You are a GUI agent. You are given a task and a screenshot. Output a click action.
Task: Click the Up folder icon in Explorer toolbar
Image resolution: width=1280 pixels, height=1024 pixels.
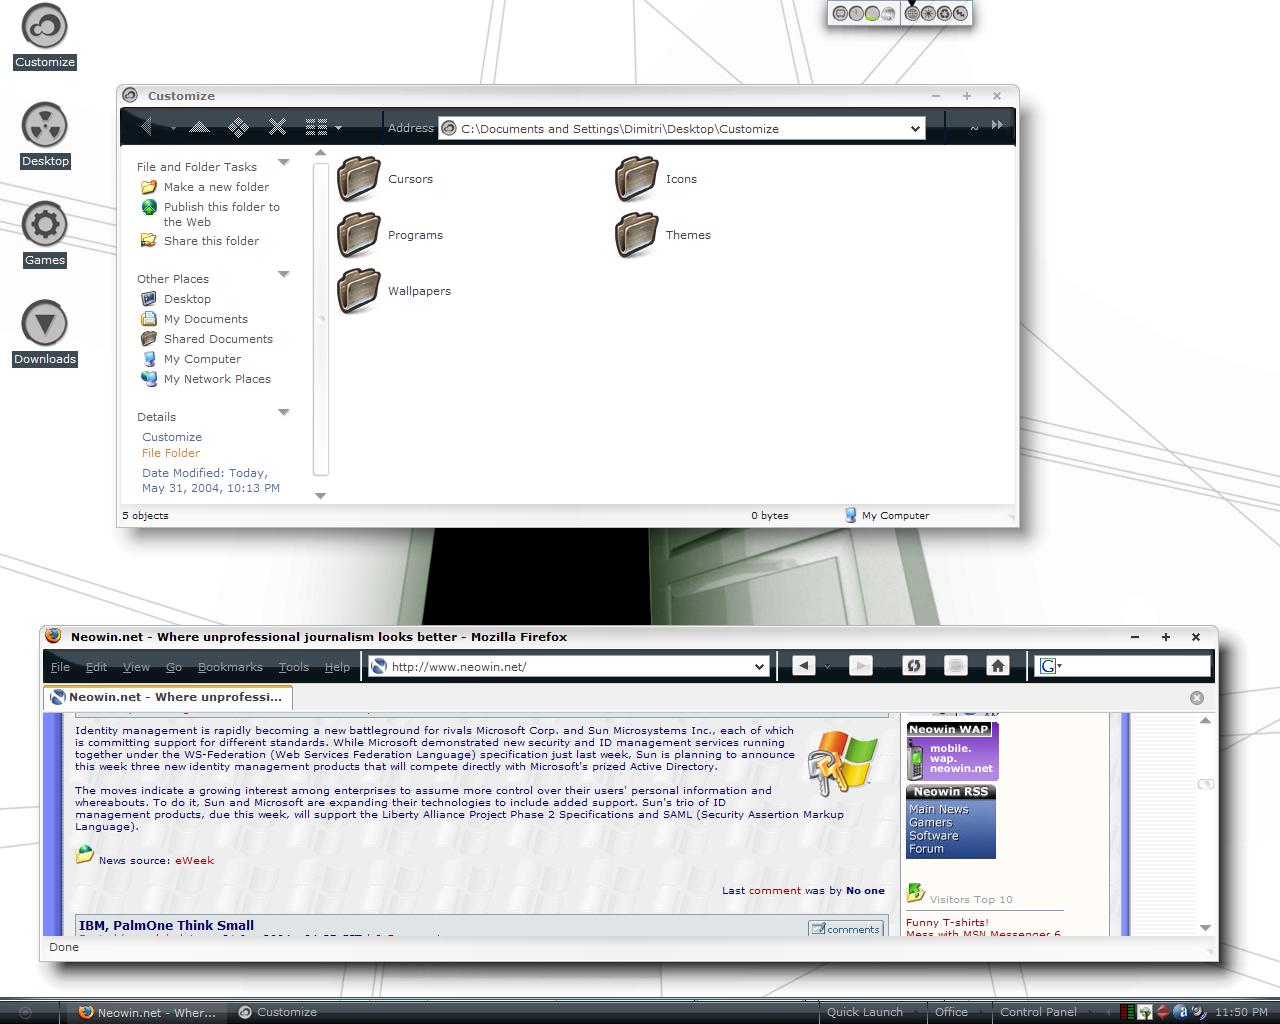[199, 127]
